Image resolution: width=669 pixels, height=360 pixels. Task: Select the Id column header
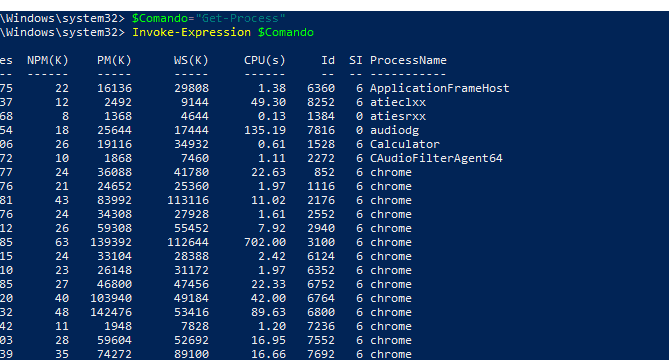pos(328,60)
